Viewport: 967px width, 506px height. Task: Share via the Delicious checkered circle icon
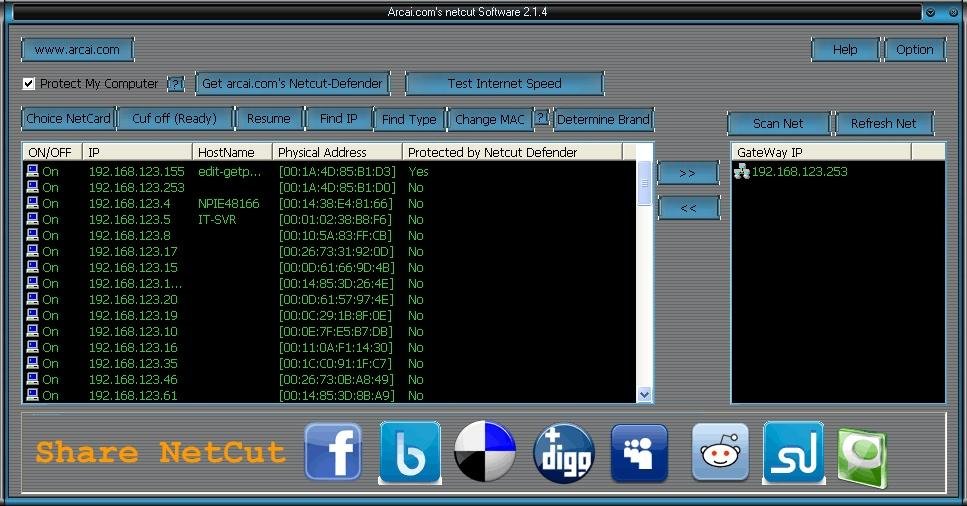point(485,451)
